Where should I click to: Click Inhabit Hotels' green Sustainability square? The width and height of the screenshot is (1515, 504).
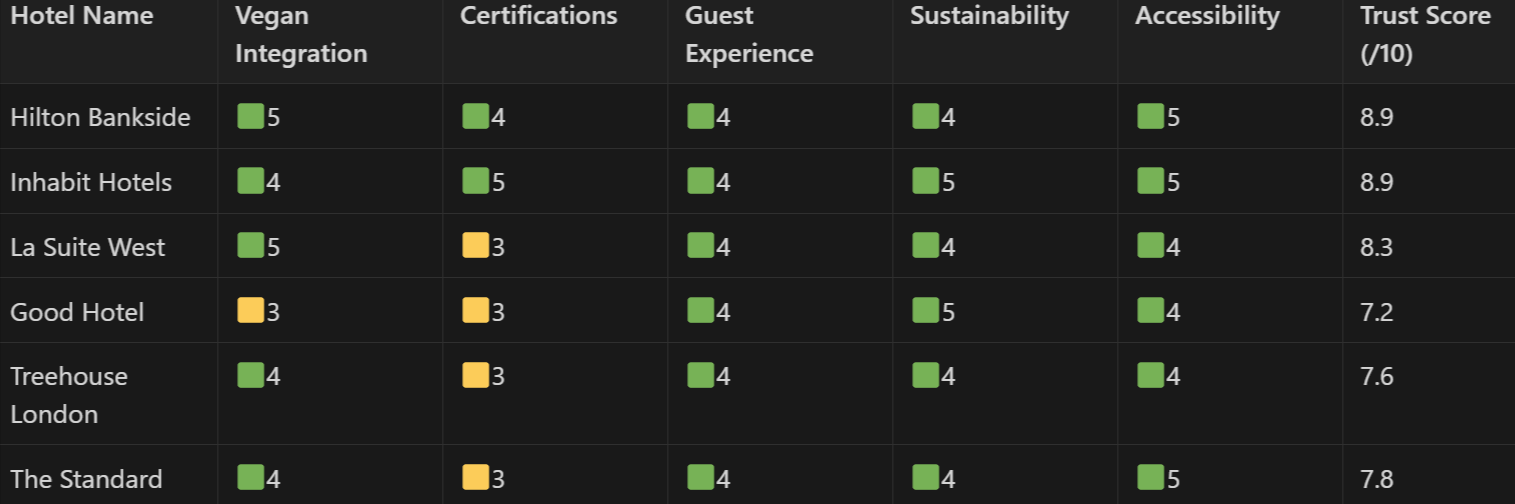click(925, 181)
